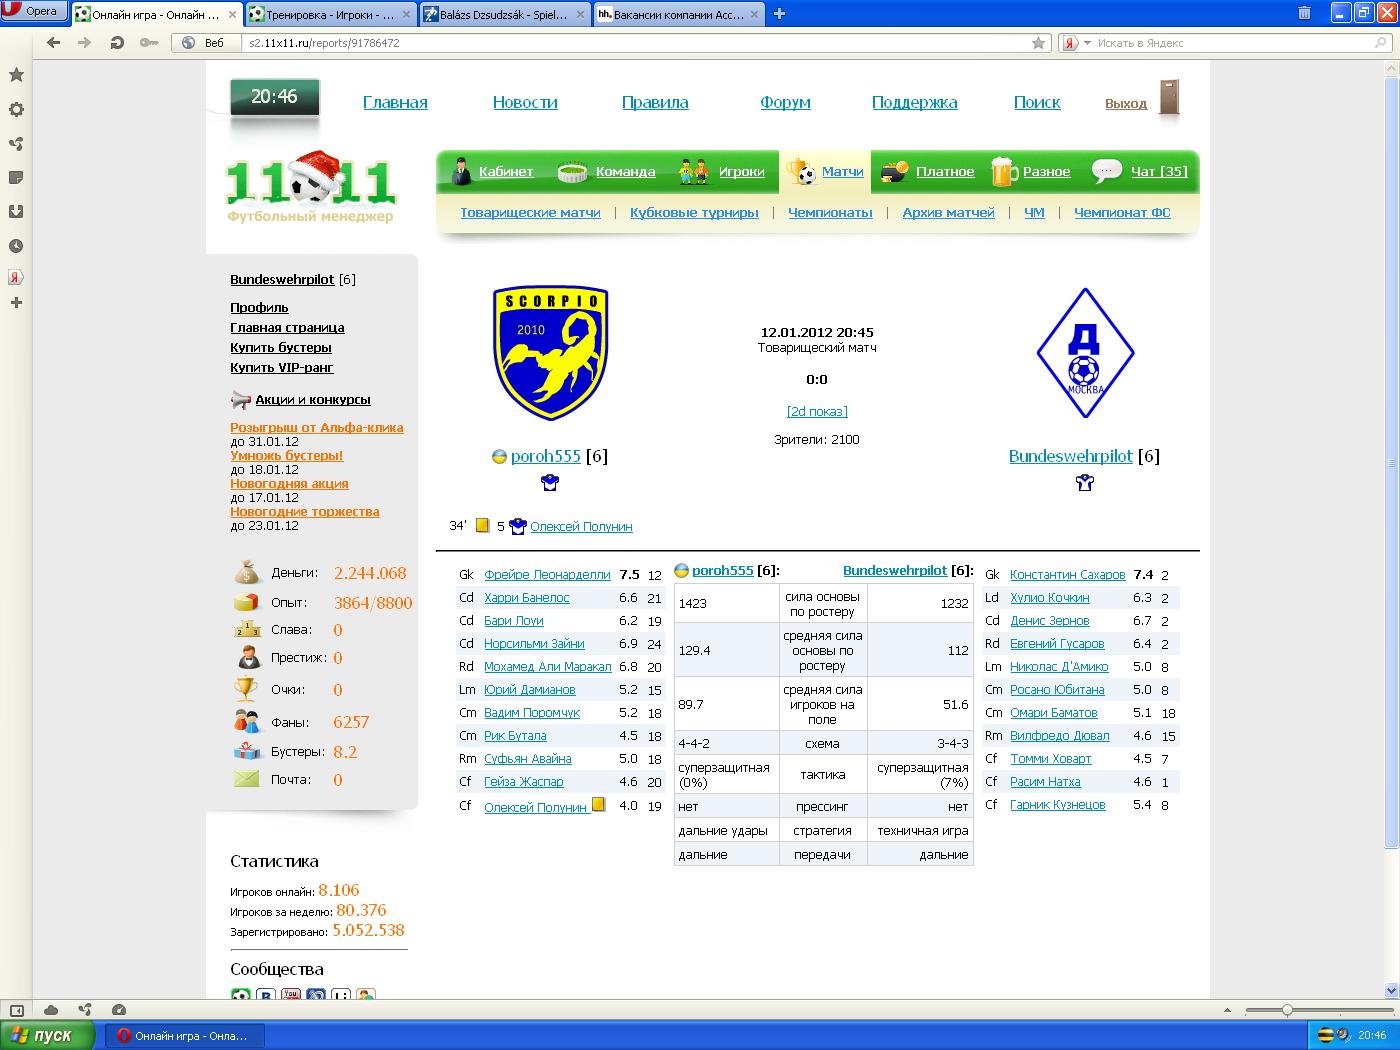
Task: Toggle the sidebar panel at bottom-left
Action: 17,1010
